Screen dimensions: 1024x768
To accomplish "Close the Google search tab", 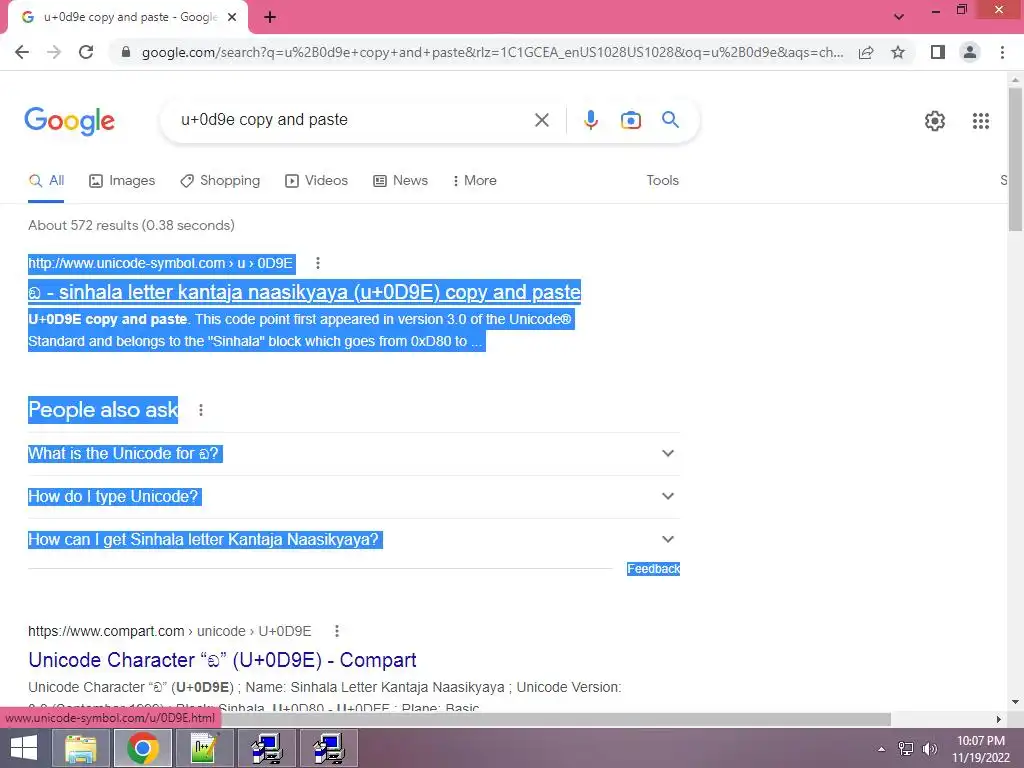I will click(x=232, y=17).
